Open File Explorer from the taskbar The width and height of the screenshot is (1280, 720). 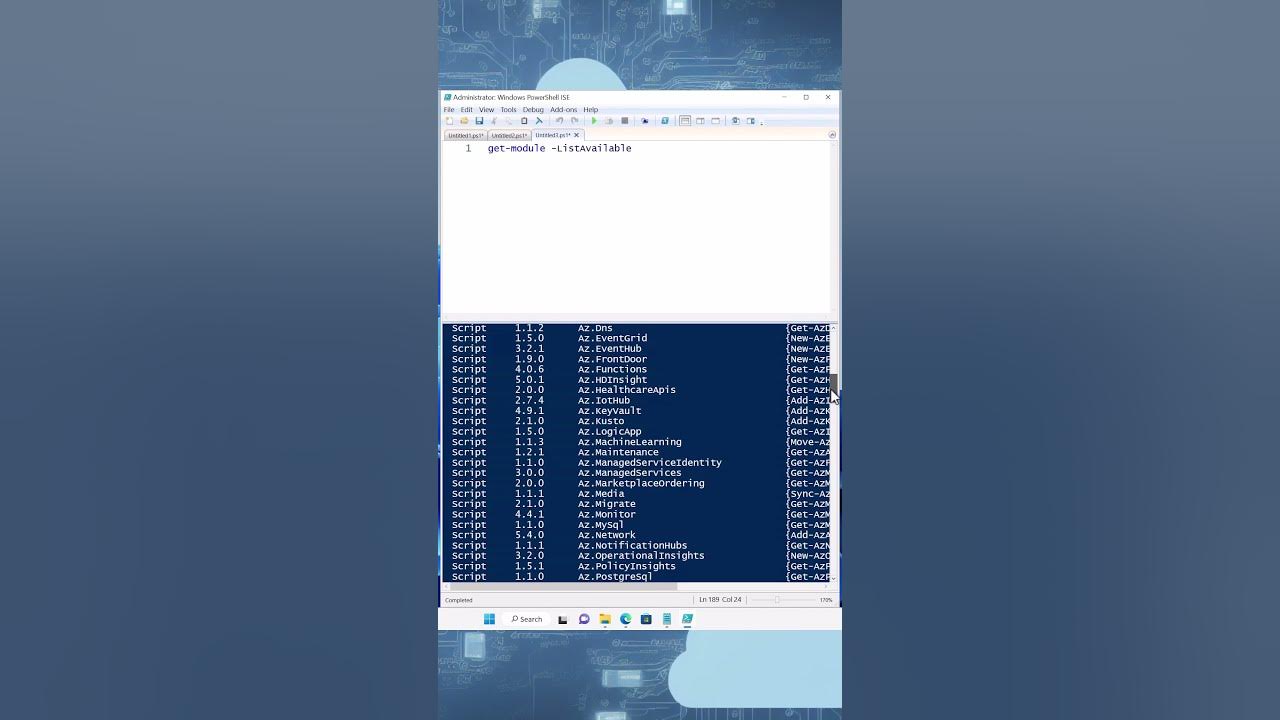click(605, 619)
